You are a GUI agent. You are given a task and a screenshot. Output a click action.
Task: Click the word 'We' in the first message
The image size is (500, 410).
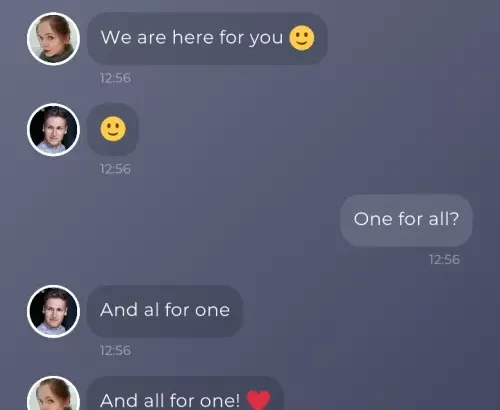coord(116,37)
